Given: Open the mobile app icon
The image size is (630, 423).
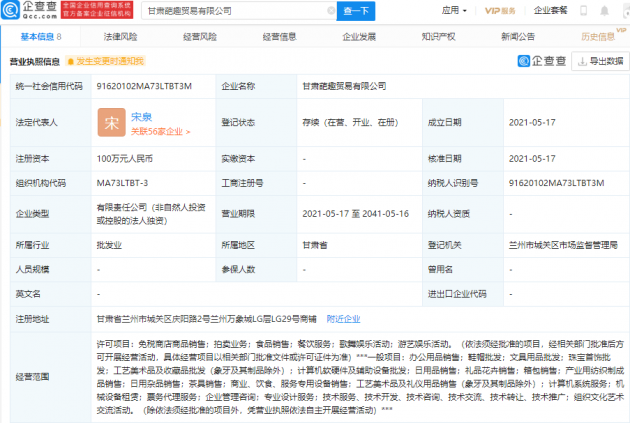Looking at the screenshot, I should (583, 11).
